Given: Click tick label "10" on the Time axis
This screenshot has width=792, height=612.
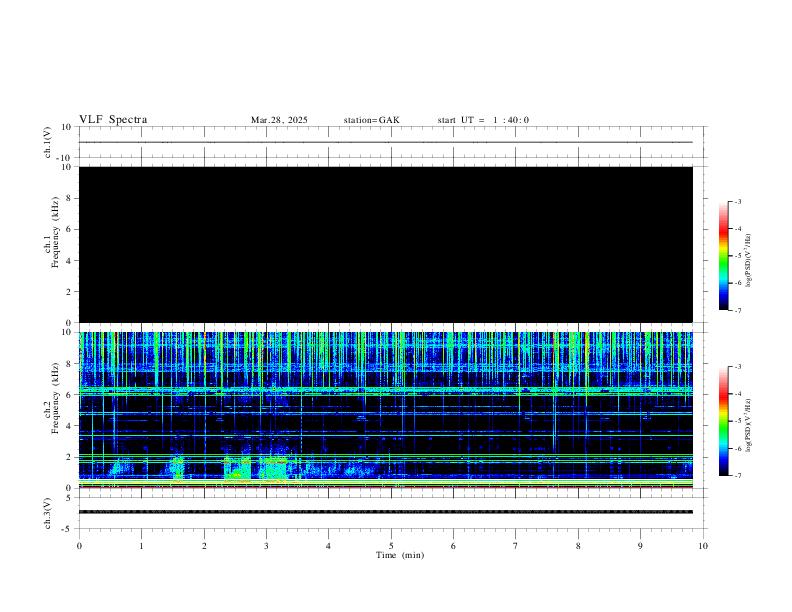Looking at the screenshot, I should tap(703, 546).
